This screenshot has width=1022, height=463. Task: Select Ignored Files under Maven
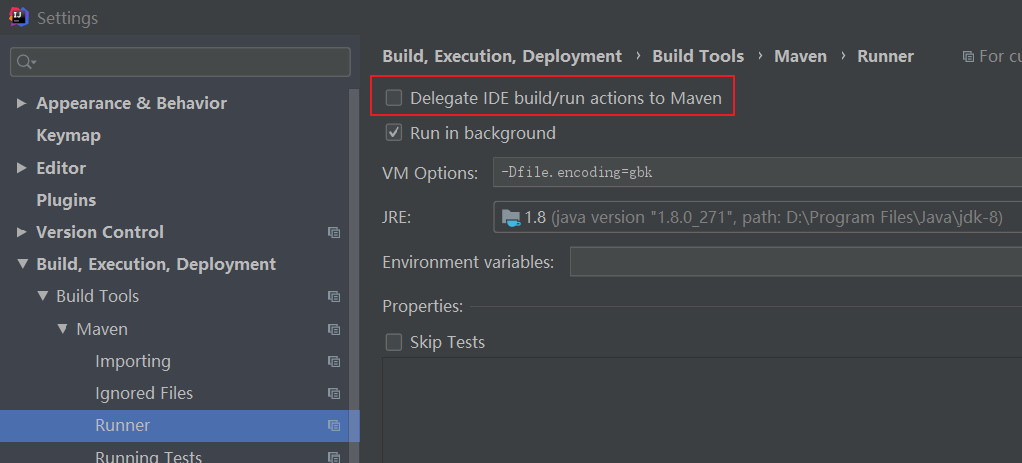[x=144, y=393]
